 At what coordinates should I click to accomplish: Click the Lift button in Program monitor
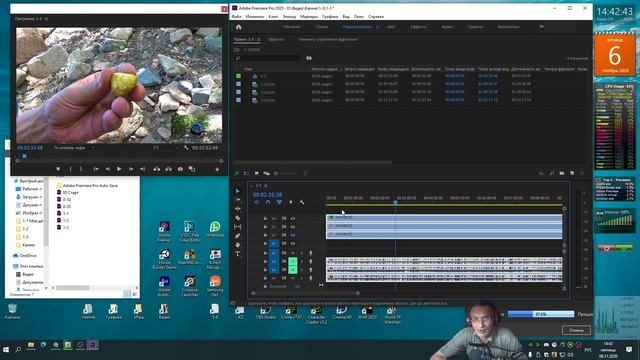pos(157,169)
